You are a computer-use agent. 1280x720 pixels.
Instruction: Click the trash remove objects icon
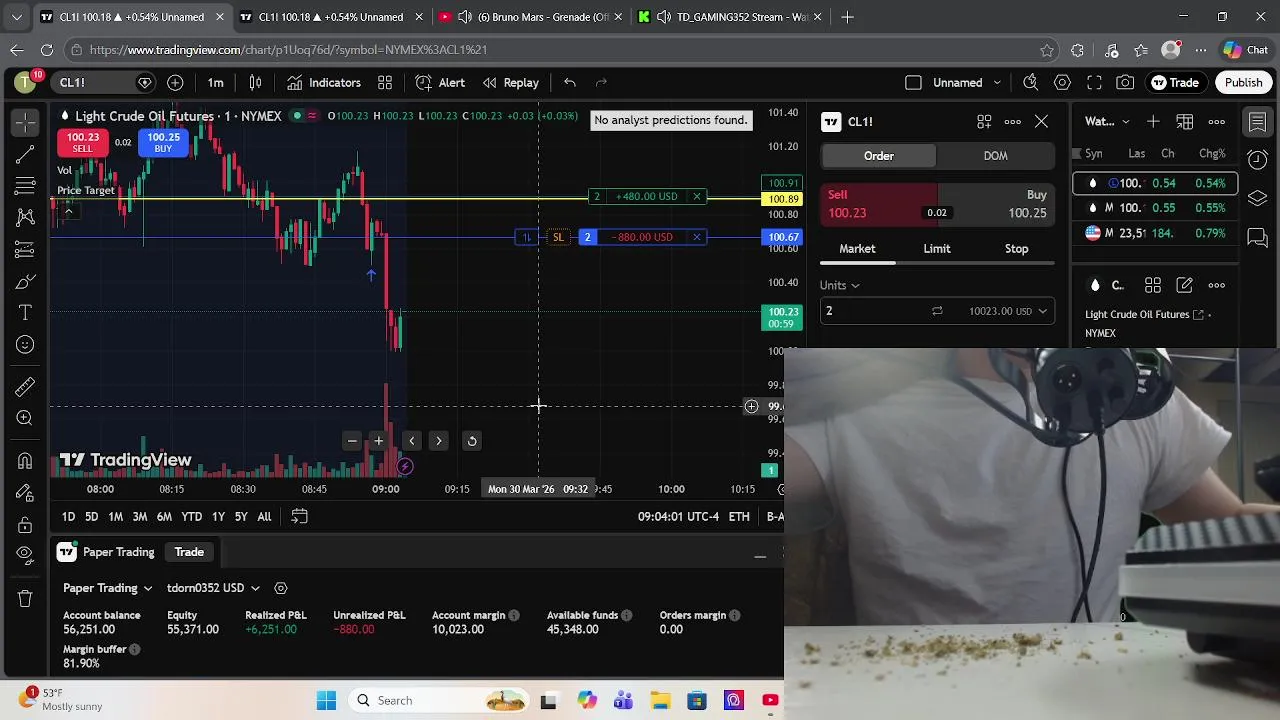(x=25, y=598)
